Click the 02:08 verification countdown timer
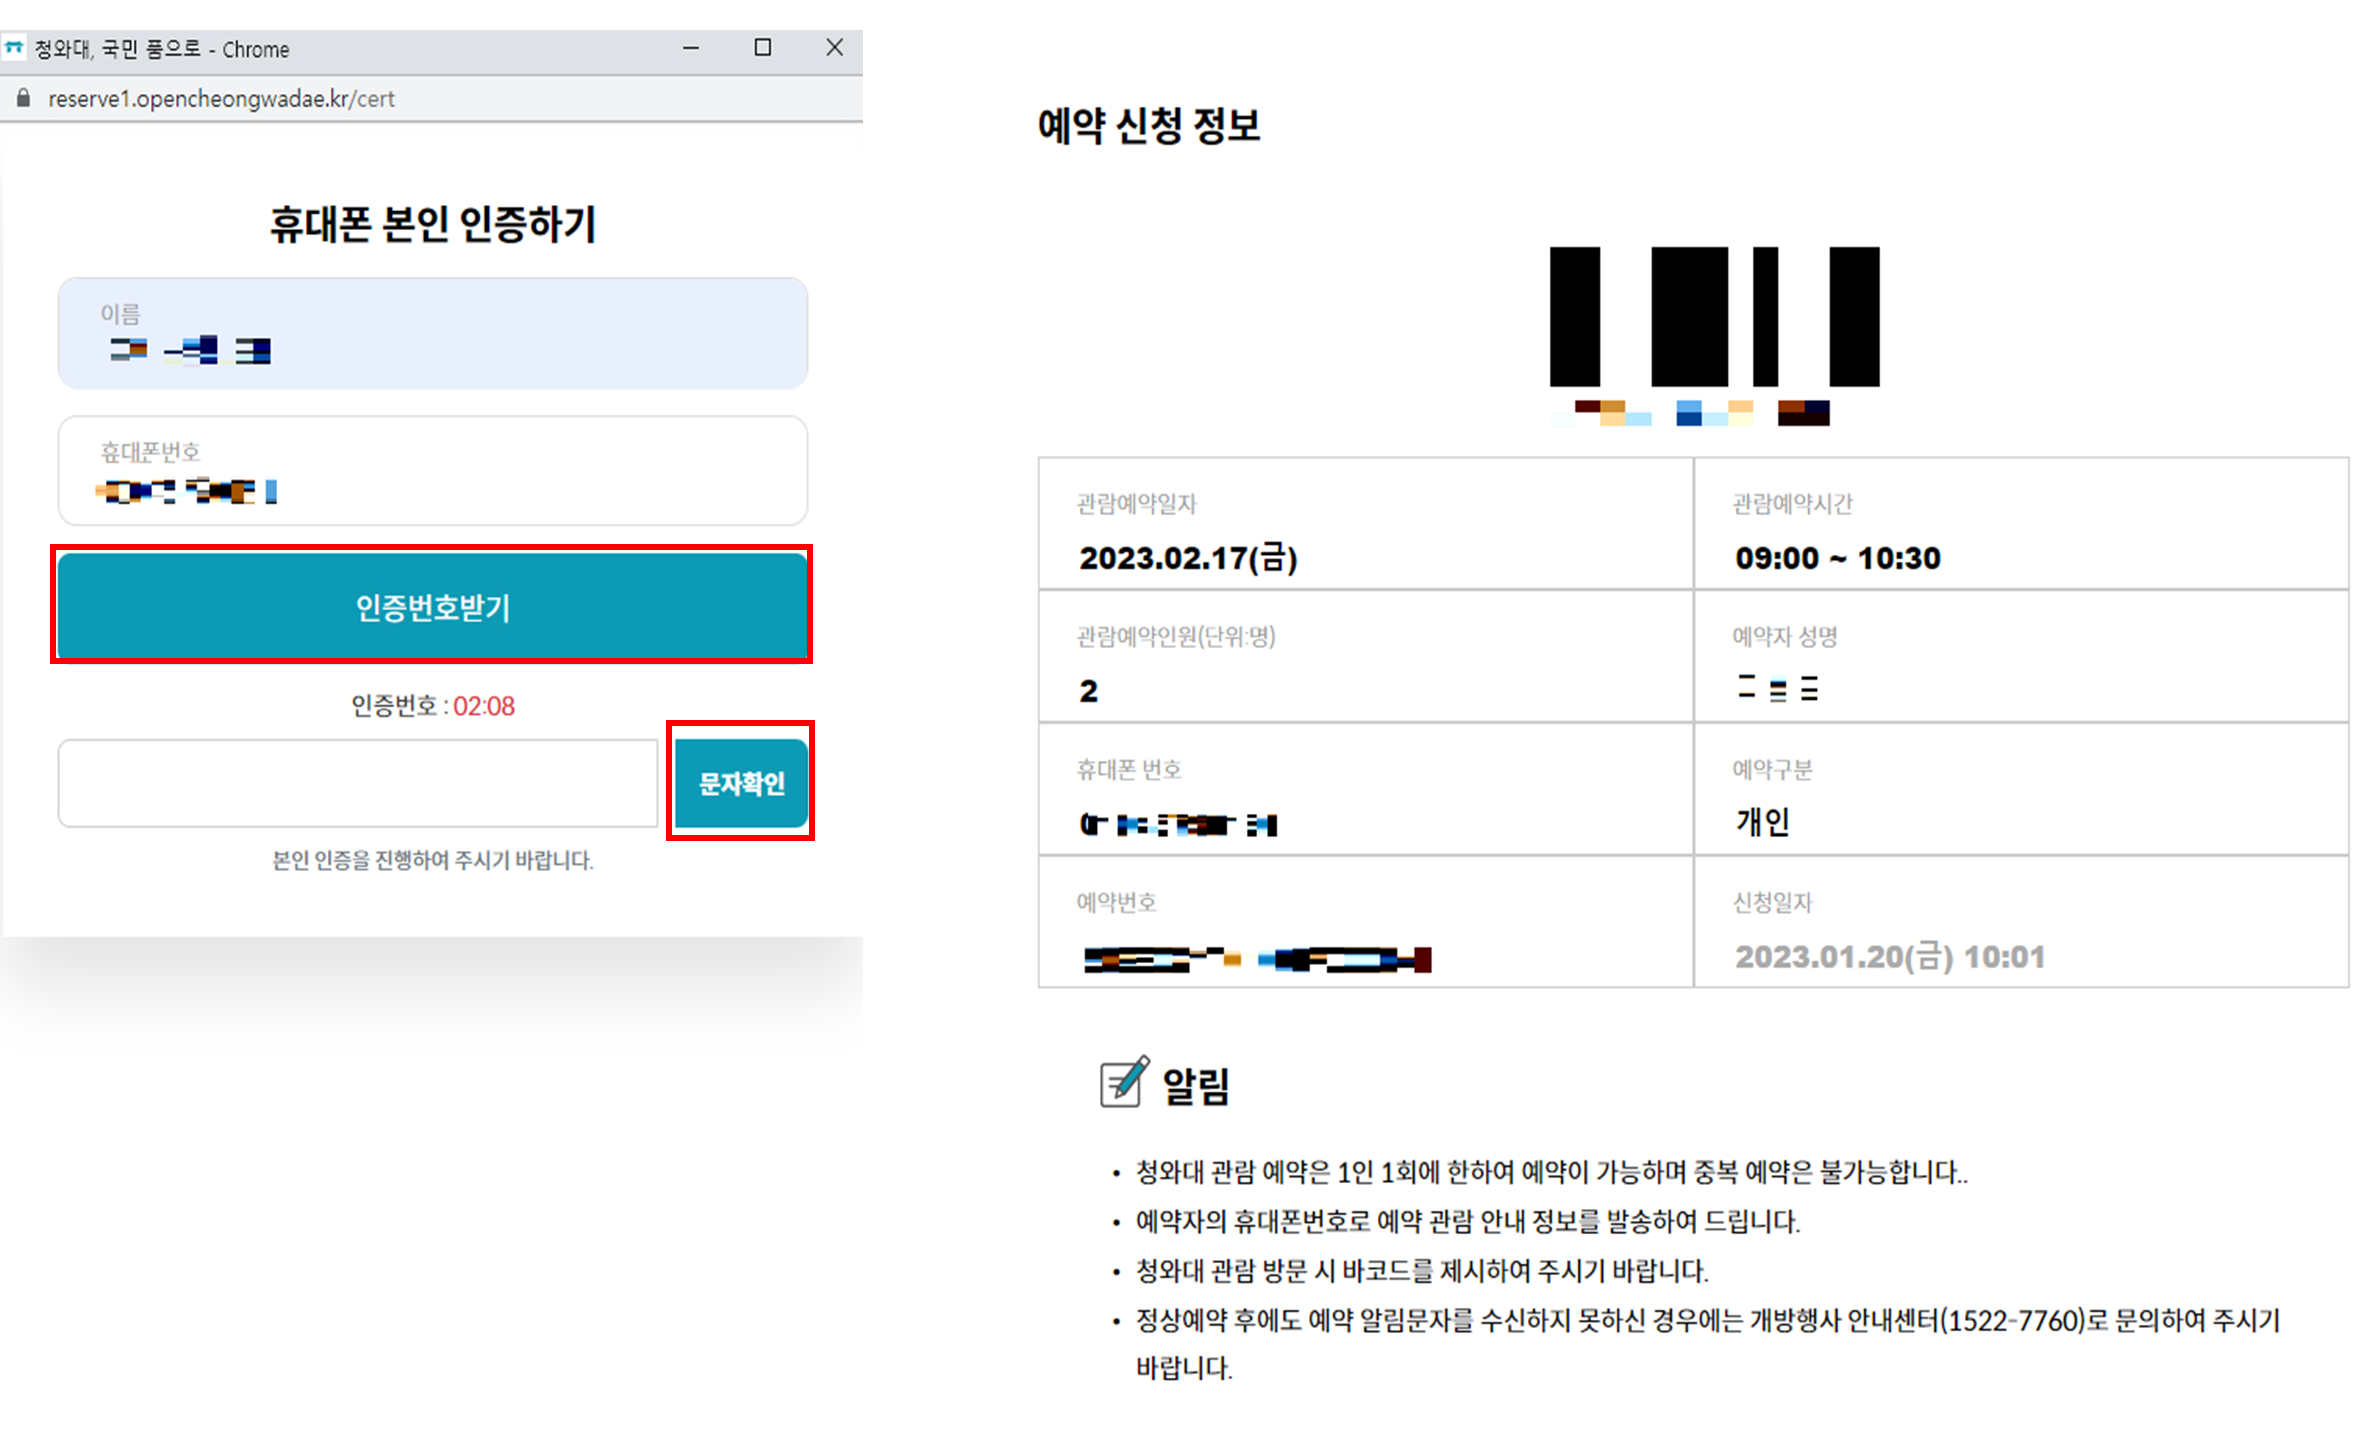The width and height of the screenshot is (2367, 1438). point(484,706)
